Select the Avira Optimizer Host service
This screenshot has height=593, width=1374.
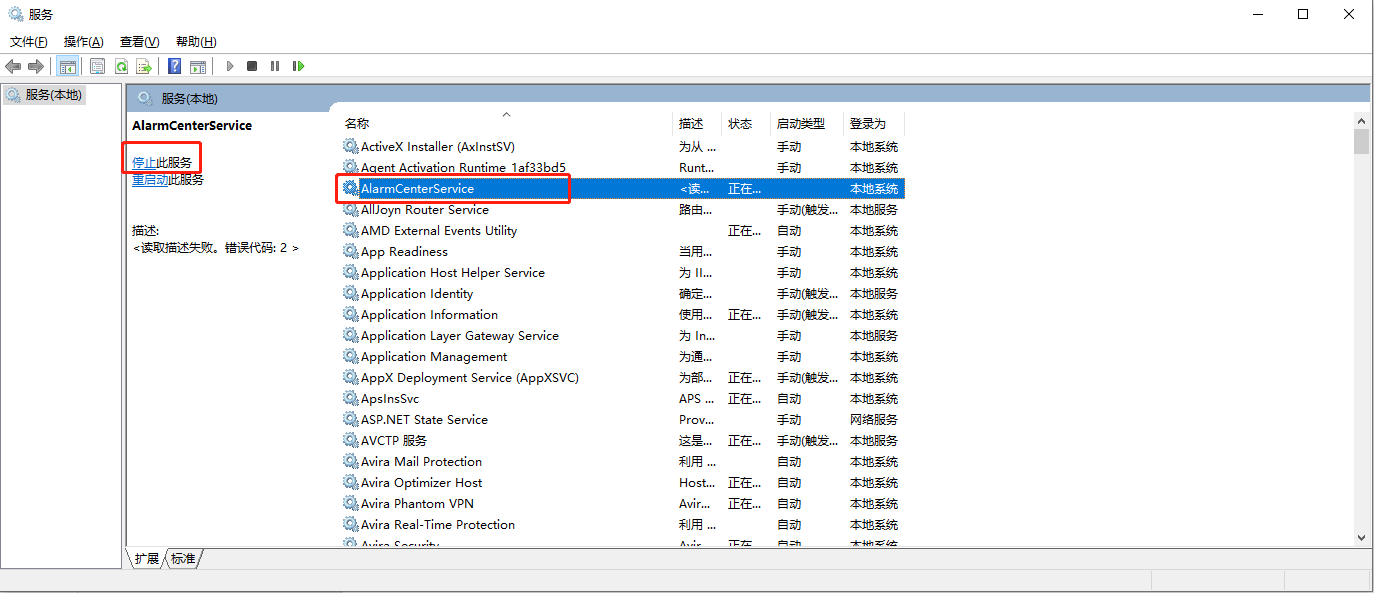[x=622, y=483]
